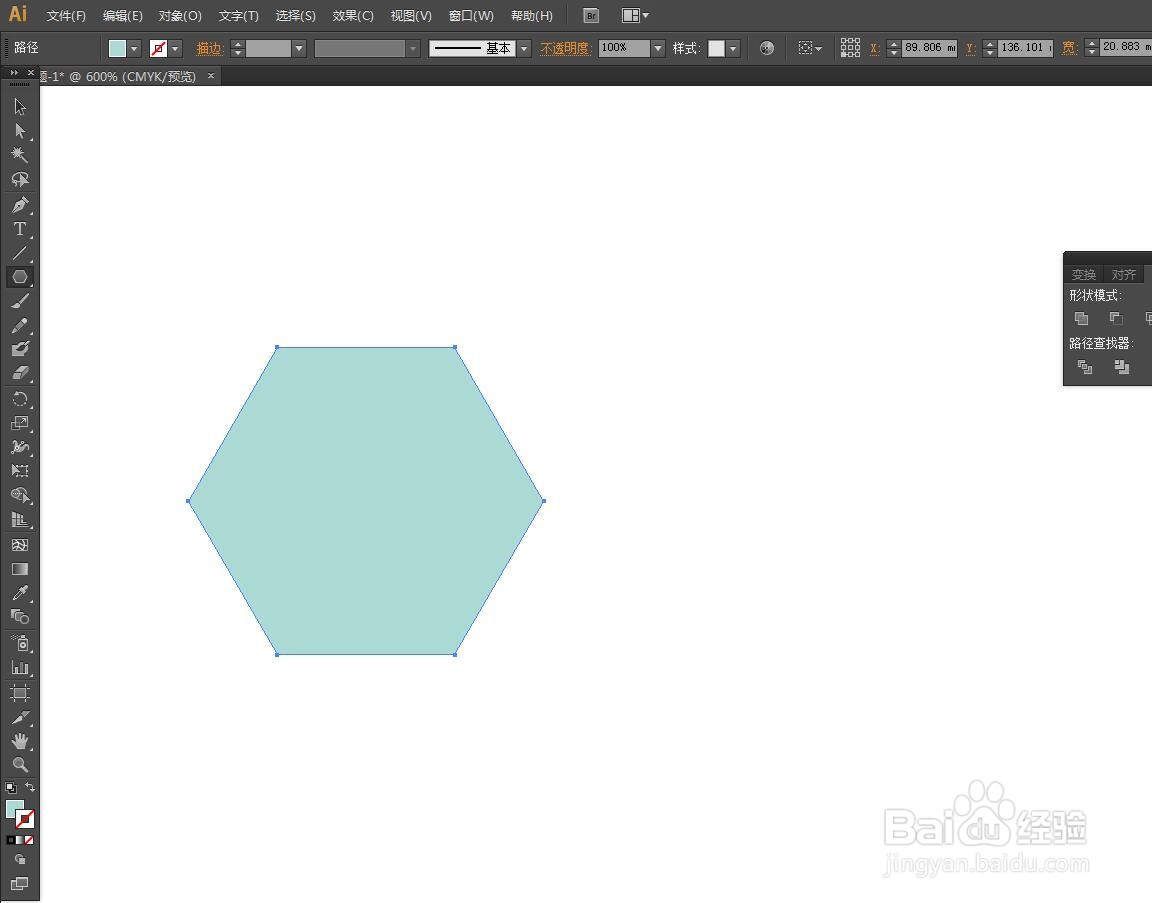Select the Rotate tool
Screen dimensions: 1152x903
click(x=20, y=399)
